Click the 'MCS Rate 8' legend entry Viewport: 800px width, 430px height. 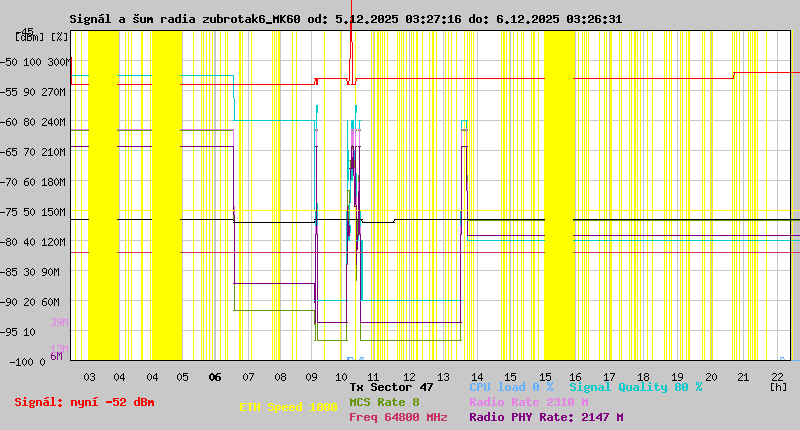(384, 402)
